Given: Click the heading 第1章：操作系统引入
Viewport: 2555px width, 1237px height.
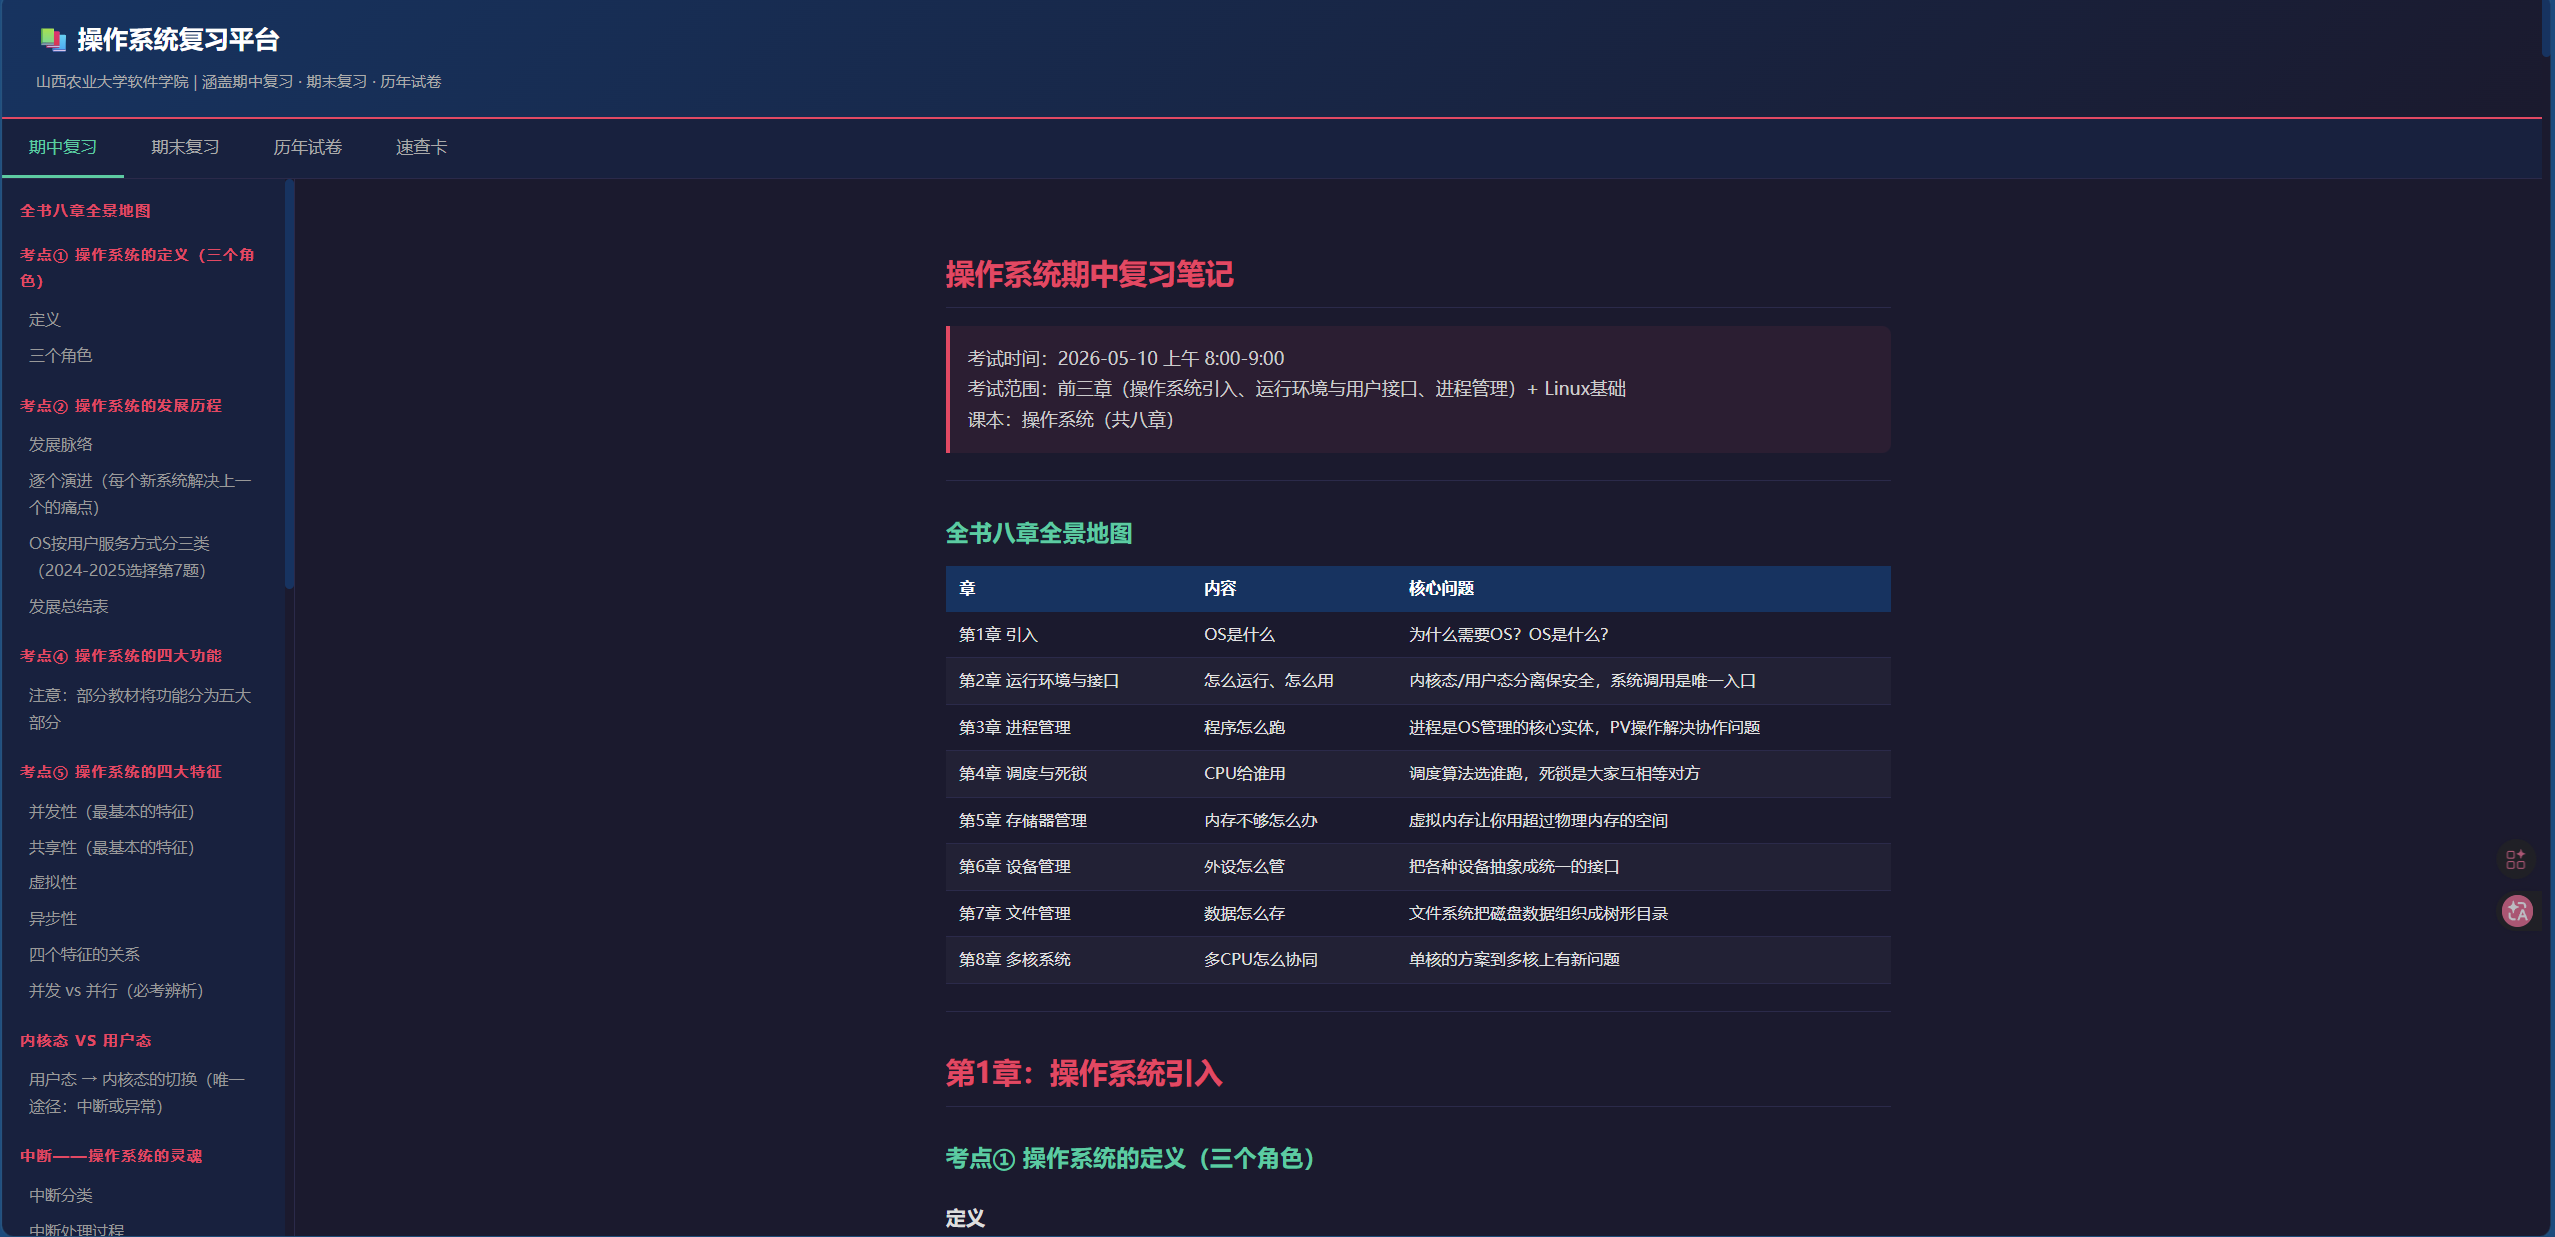Looking at the screenshot, I should [1084, 1074].
